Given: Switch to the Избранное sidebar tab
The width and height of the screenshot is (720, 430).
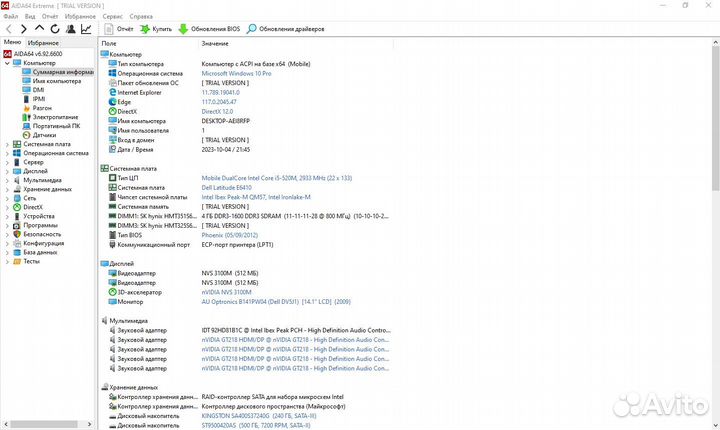Looking at the screenshot, I should click(43, 43).
